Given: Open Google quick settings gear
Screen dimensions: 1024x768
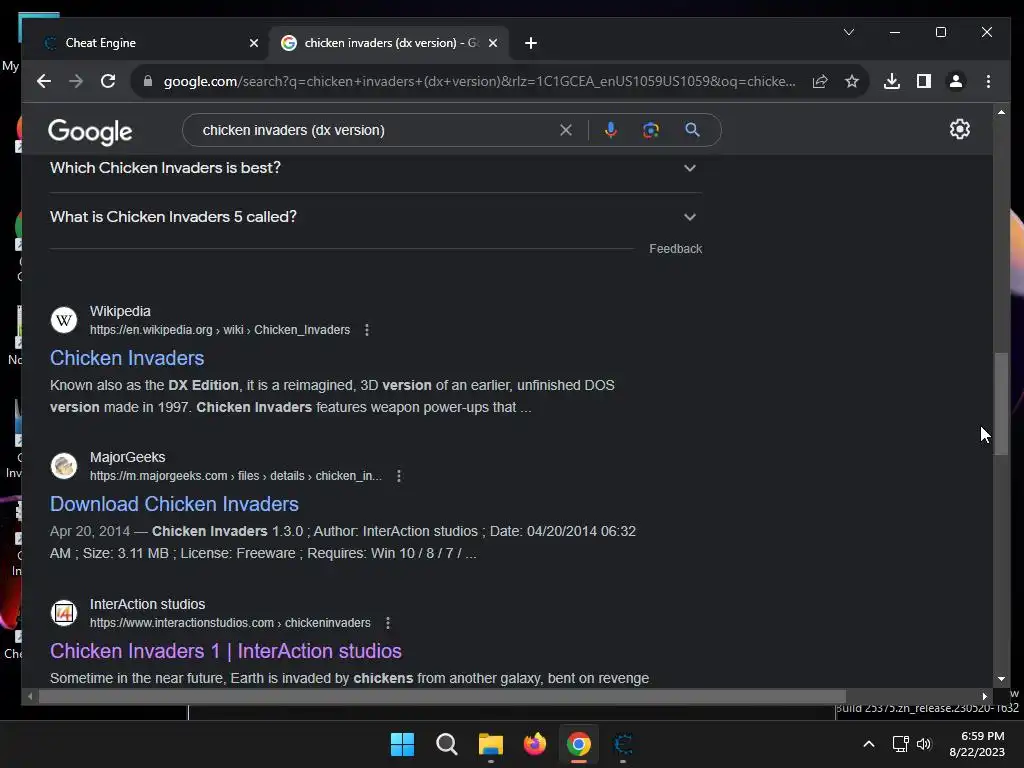Looking at the screenshot, I should (x=959, y=129).
